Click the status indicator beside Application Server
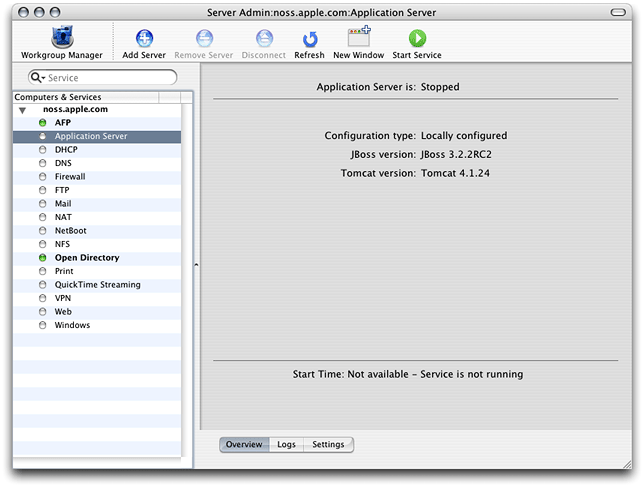The height and width of the screenshot is (489, 644). click(x=42, y=136)
